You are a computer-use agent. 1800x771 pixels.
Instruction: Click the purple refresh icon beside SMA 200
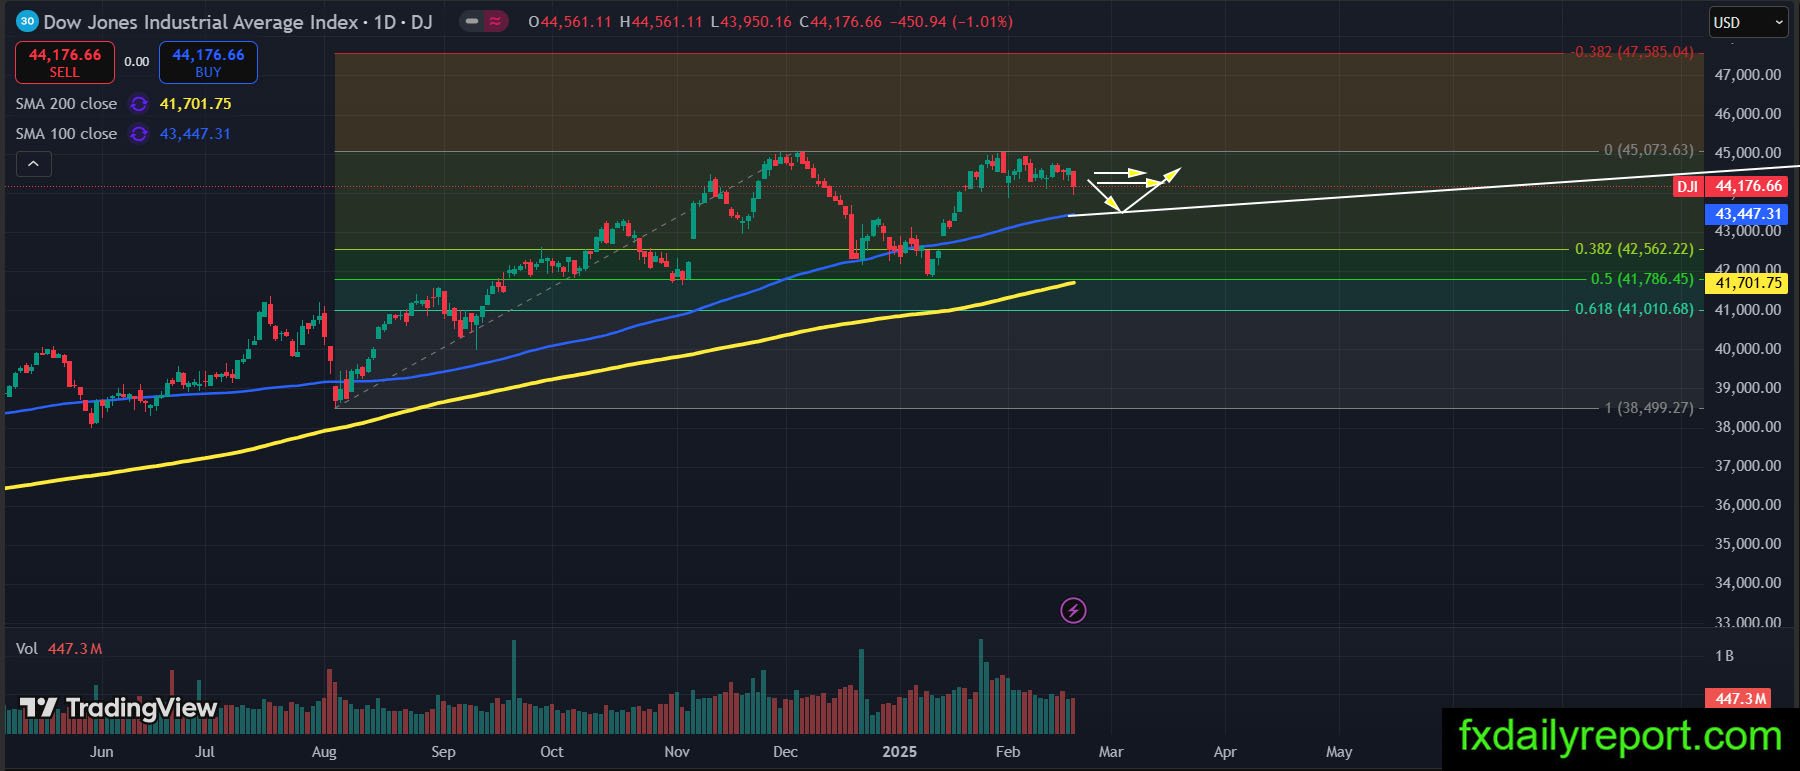click(139, 104)
